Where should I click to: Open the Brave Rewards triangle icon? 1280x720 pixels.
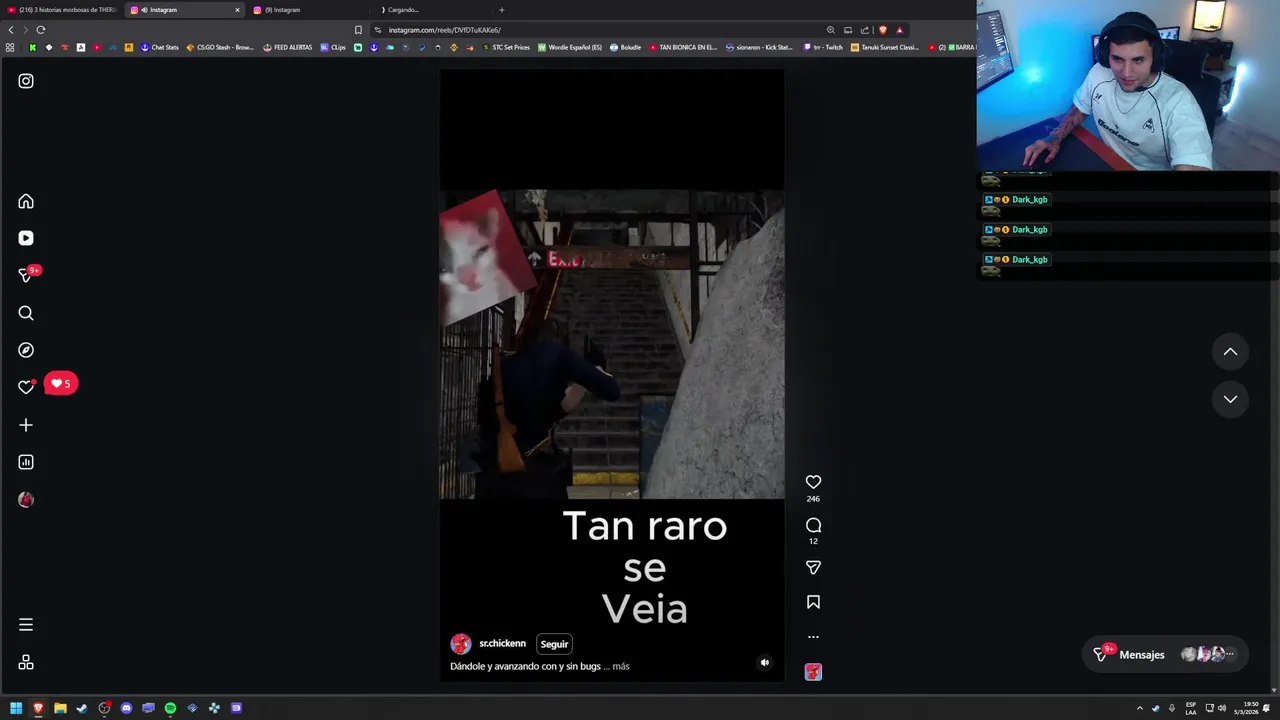[x=899, y=30]
